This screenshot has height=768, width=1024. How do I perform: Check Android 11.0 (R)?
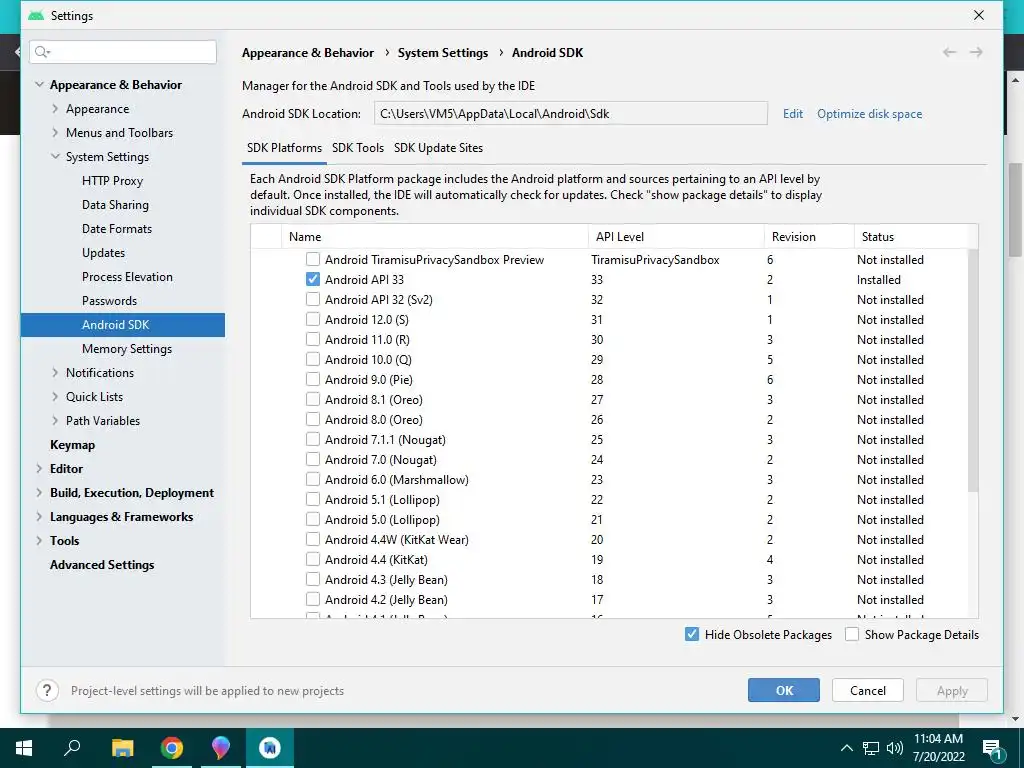pos(313,340)
